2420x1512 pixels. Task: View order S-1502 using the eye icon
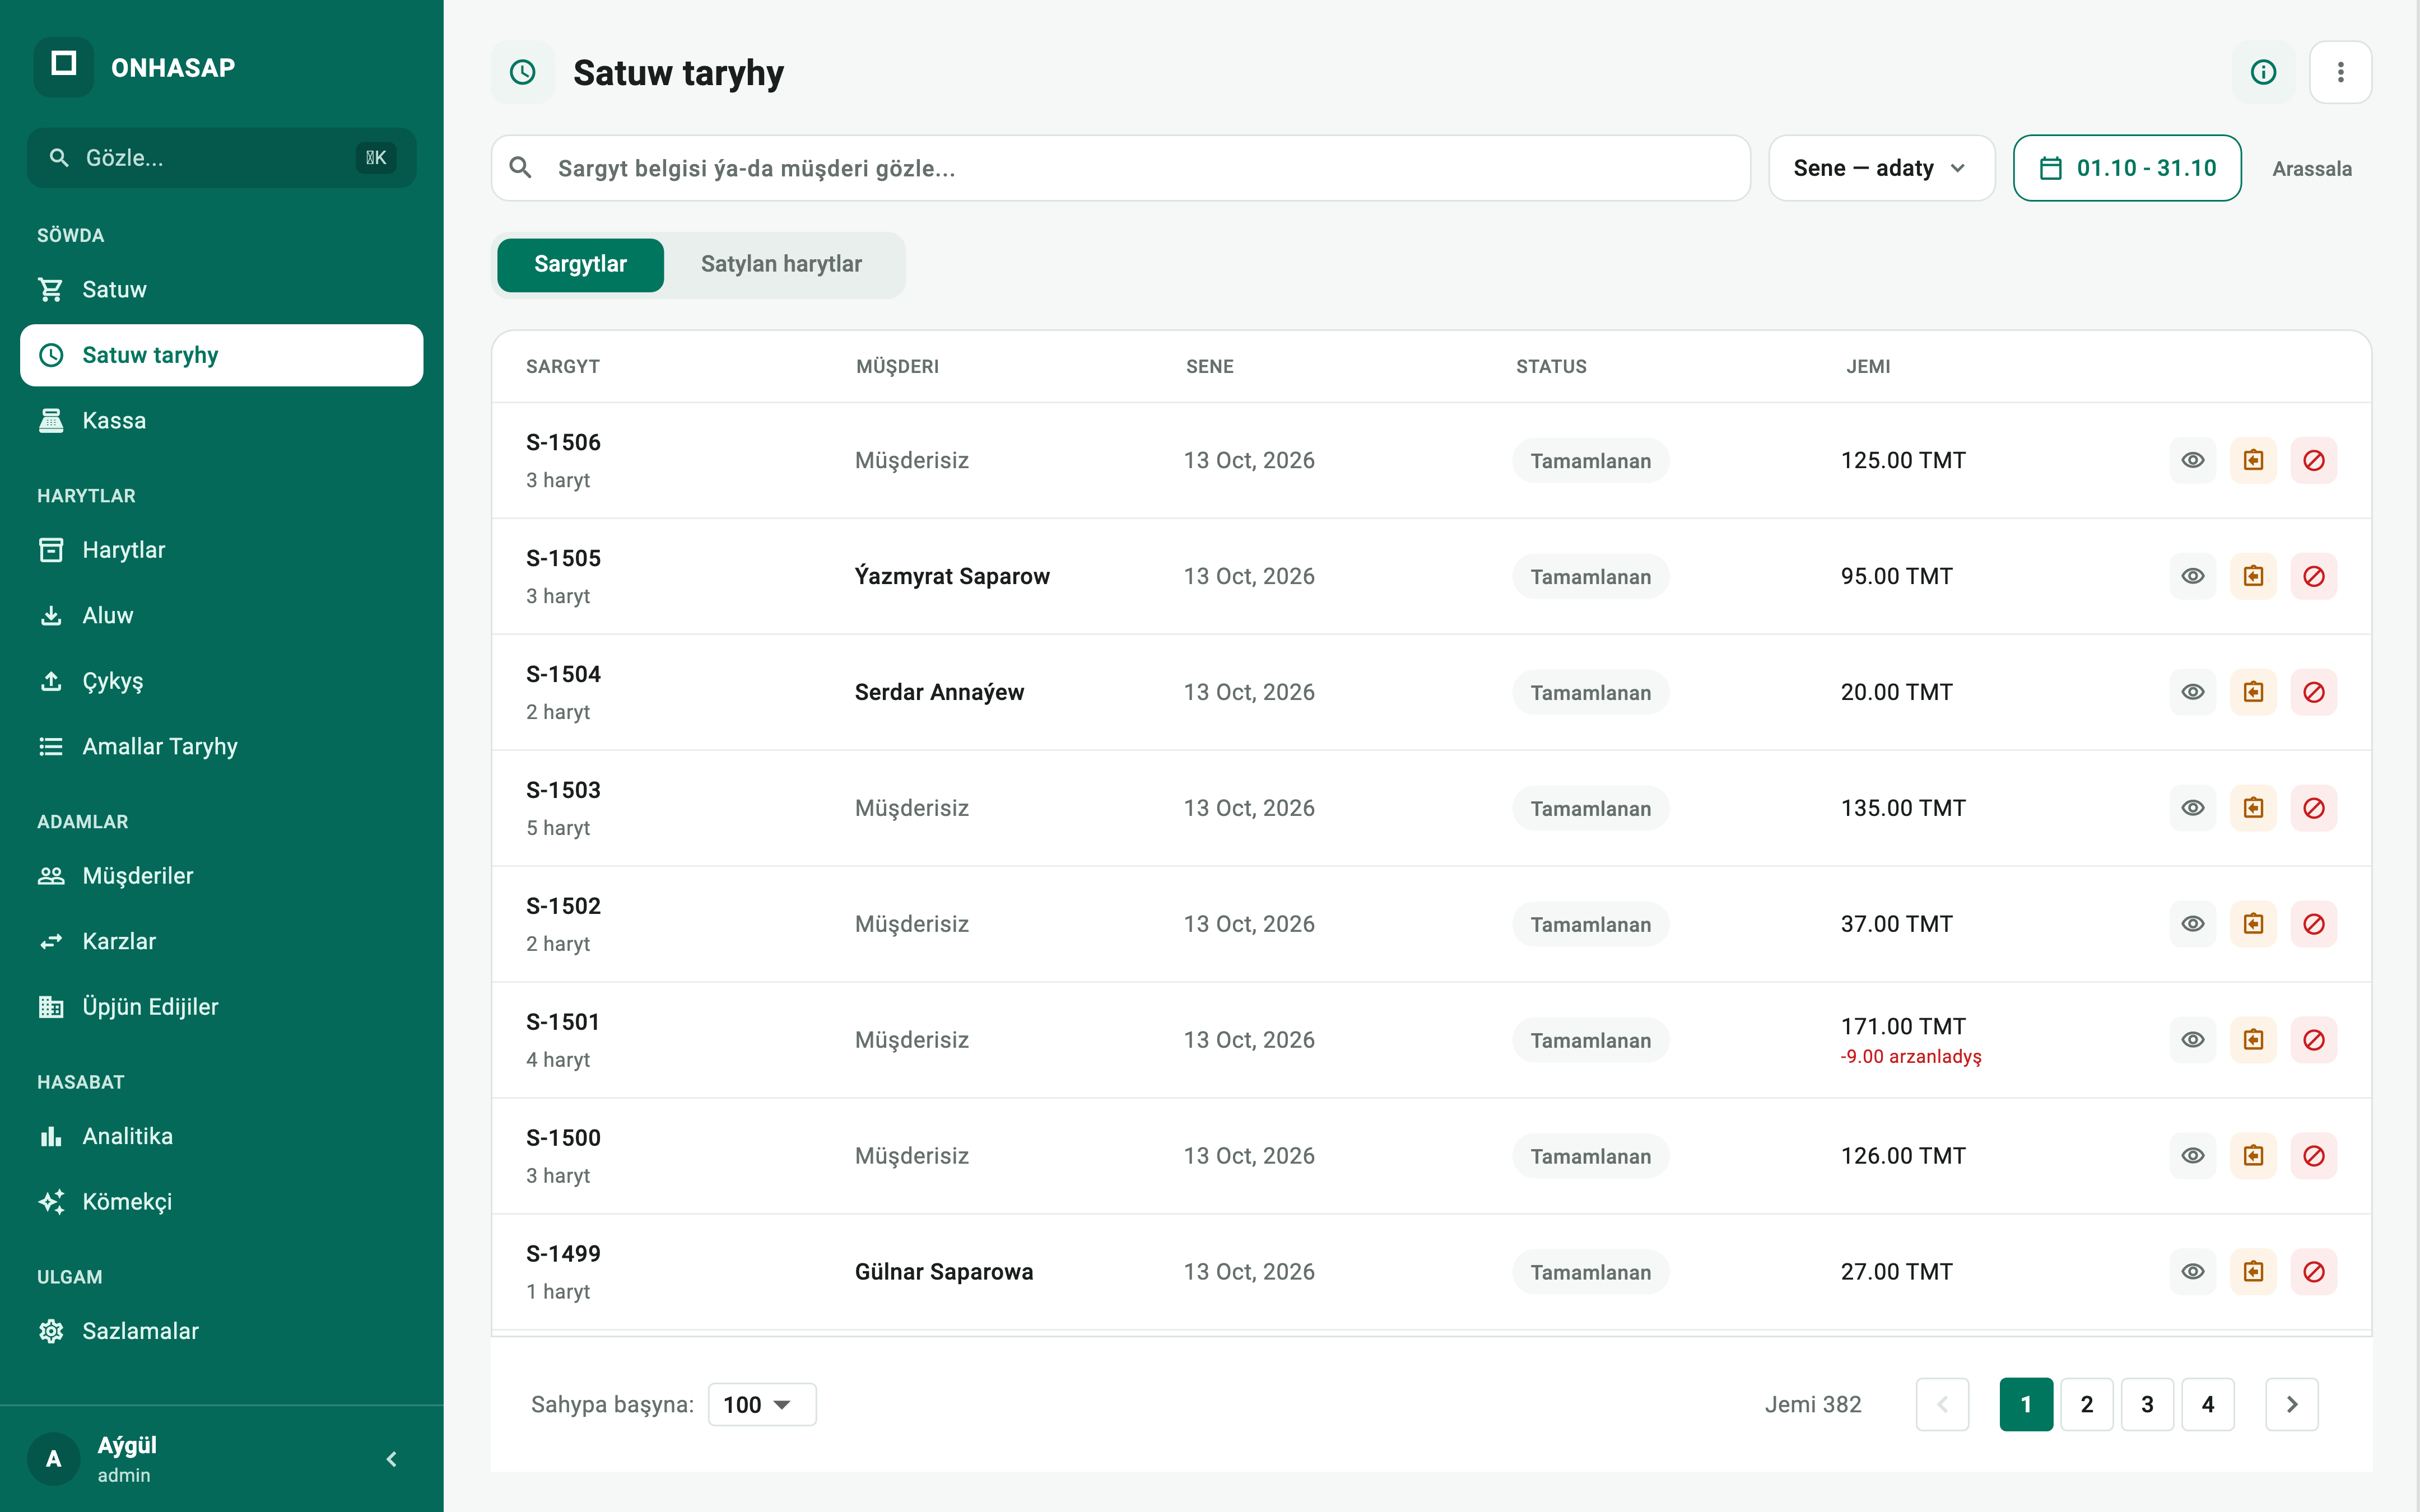coord(2193,924)
